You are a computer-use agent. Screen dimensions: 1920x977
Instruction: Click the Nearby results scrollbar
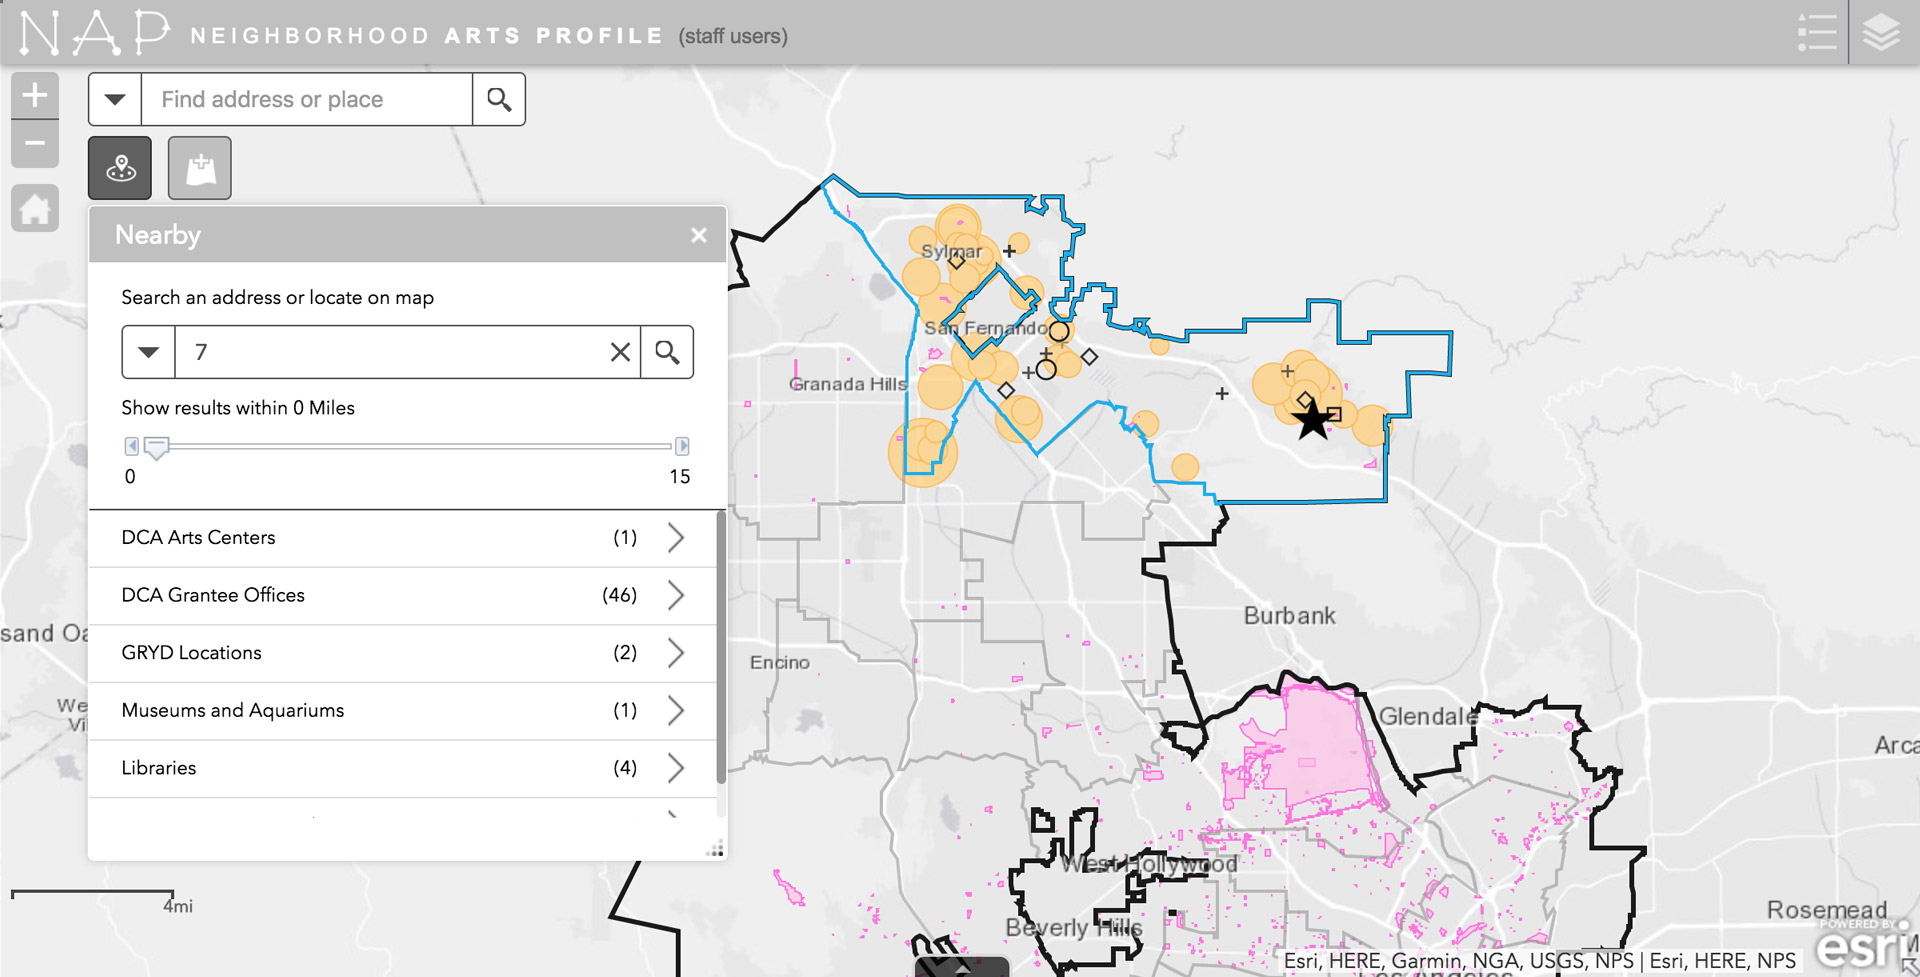point(721,648)
